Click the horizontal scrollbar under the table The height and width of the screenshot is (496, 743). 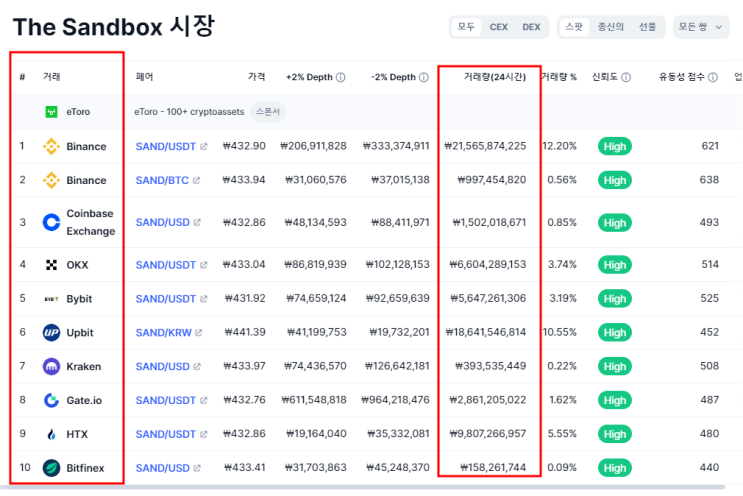[x=362, y=487]
